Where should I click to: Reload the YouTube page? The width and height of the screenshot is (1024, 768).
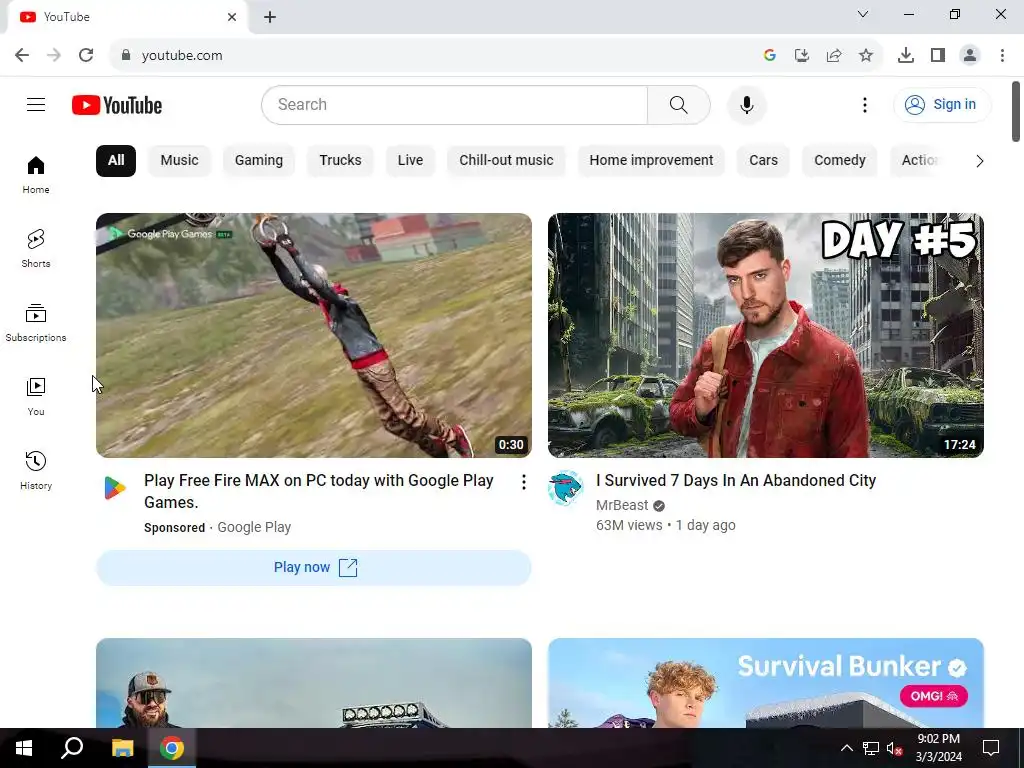coord(86,55)
